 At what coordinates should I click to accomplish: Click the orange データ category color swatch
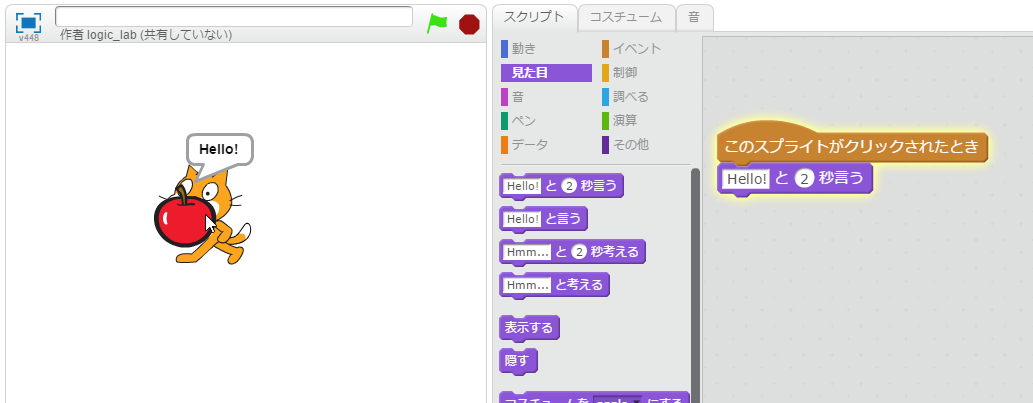click(x=505, y=144)
